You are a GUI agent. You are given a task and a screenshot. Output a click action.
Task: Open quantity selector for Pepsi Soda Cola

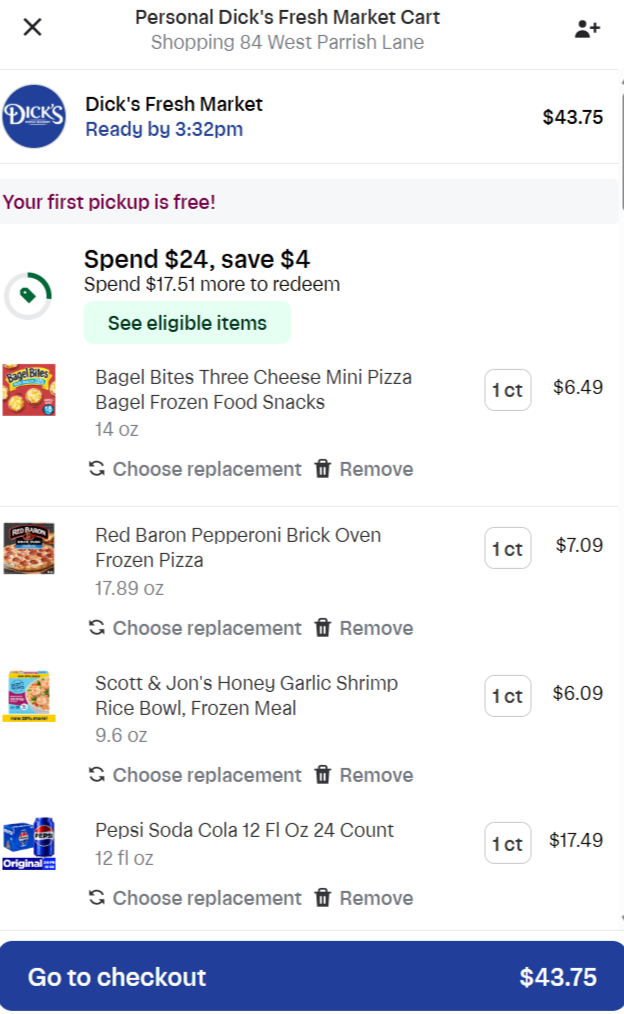click(507, 843)
